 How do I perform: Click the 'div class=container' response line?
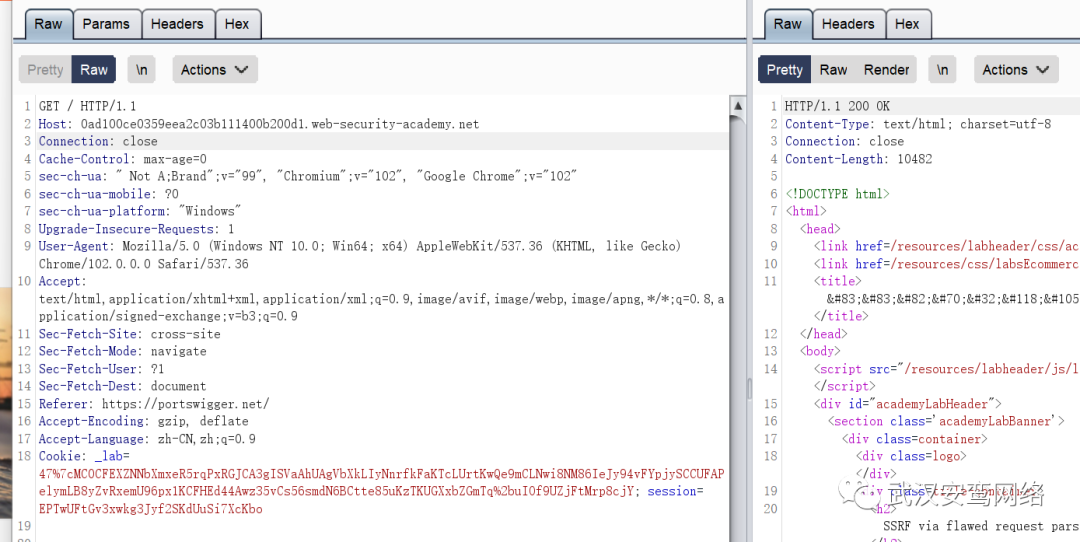pyautogui.click(x=915, y=439)
